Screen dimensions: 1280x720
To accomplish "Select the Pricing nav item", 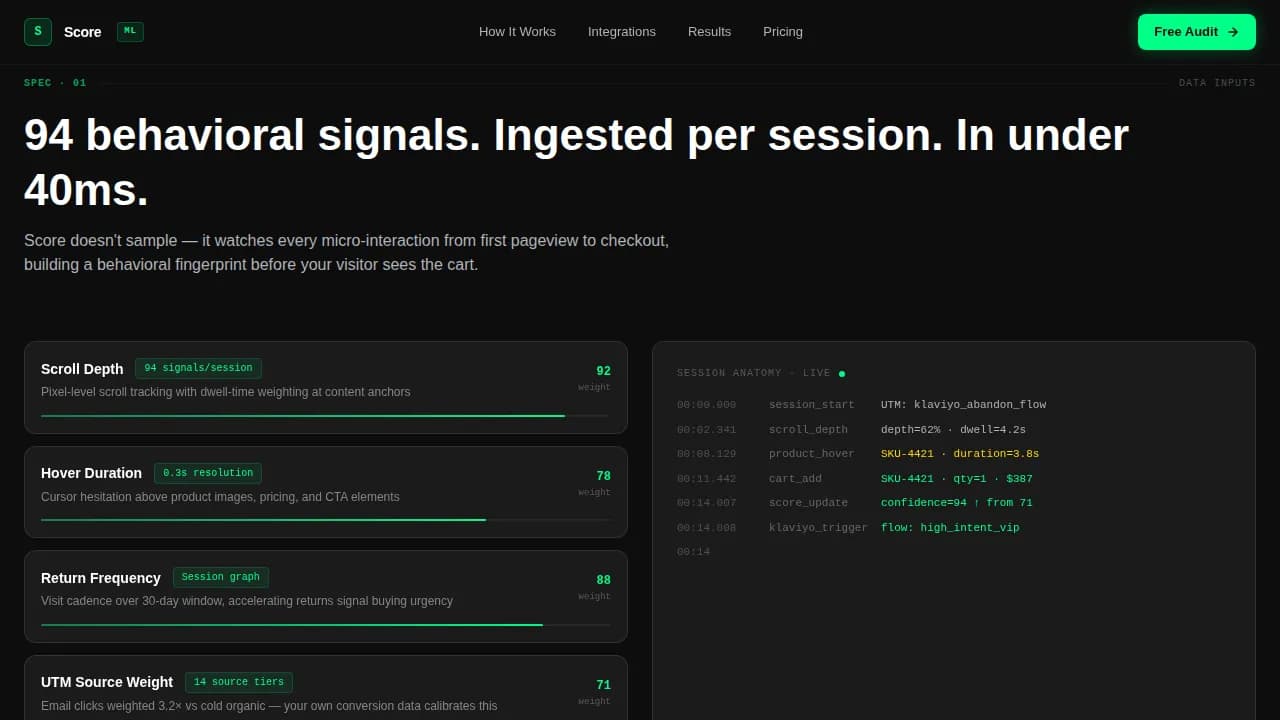I will pos(783,32).
